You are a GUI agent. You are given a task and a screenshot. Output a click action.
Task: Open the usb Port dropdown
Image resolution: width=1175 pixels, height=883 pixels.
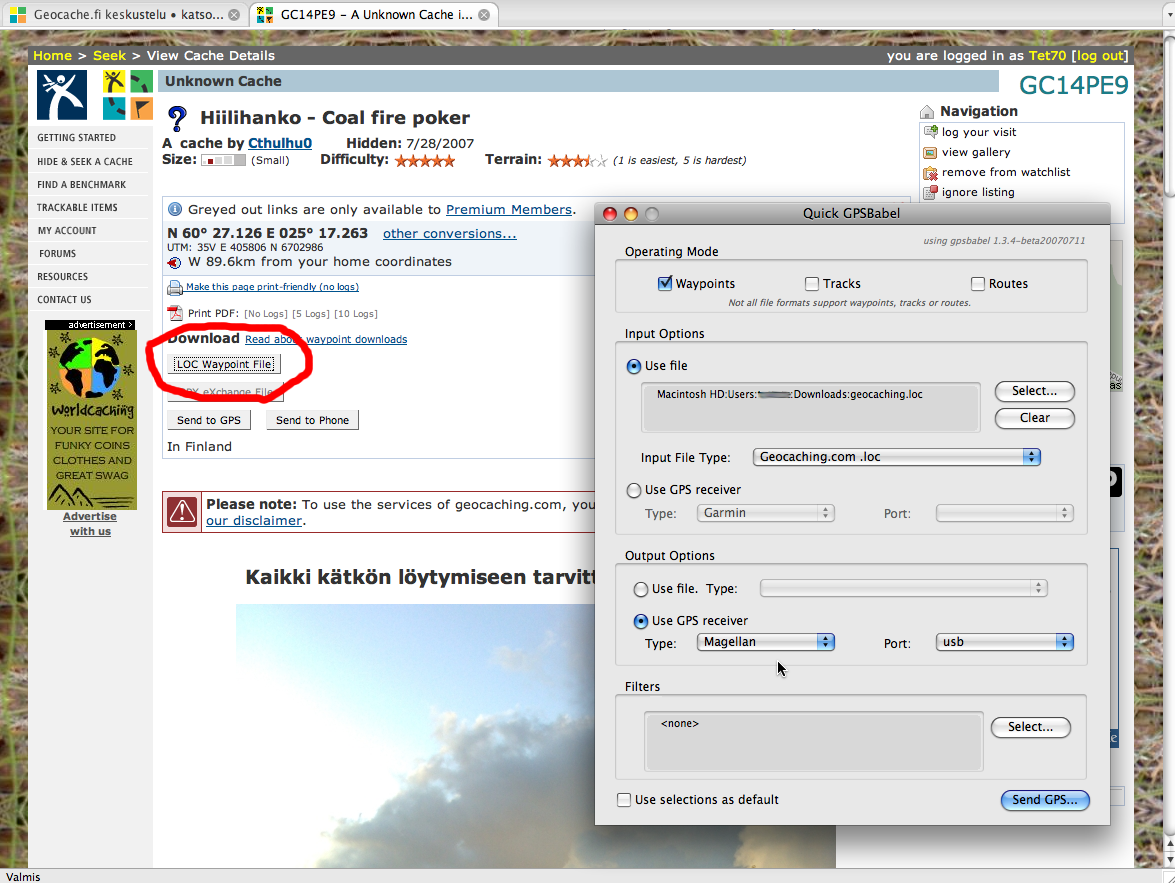click(1005, 642)
